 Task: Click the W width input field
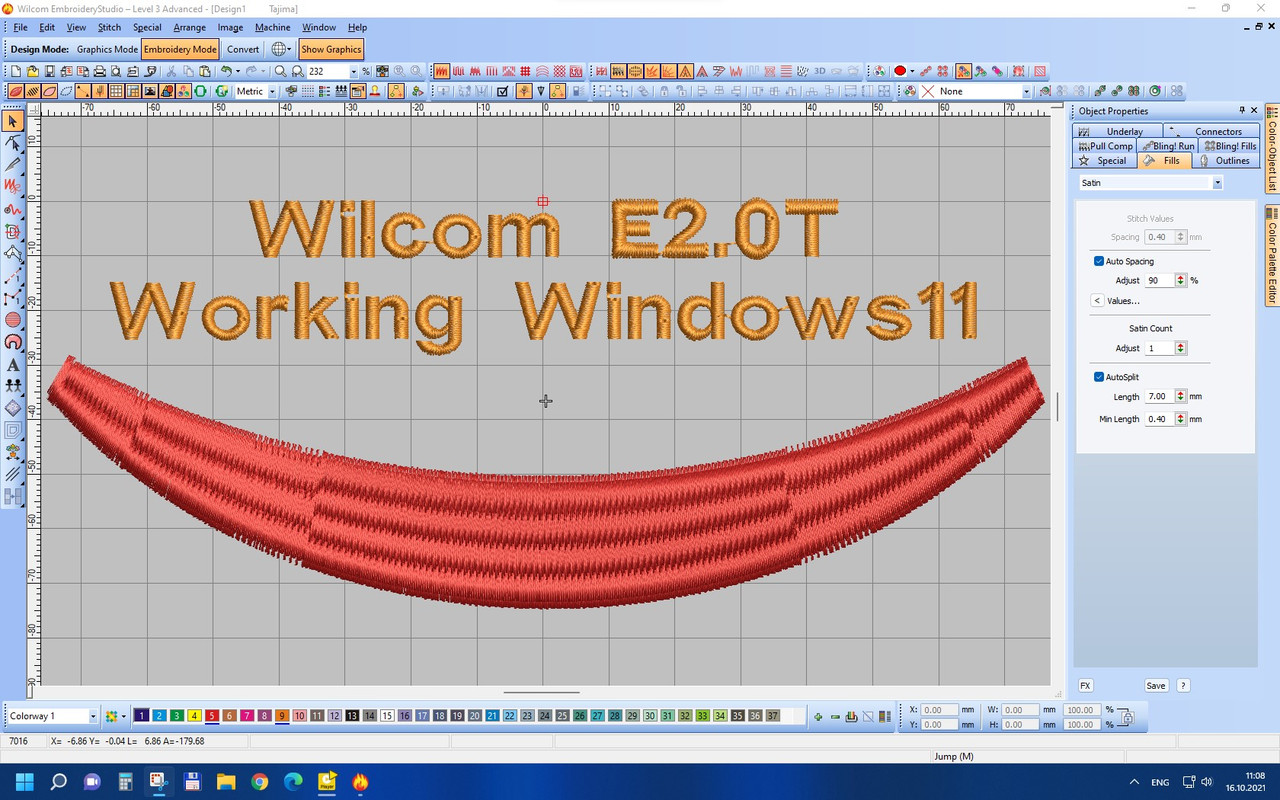(1020, 710)
